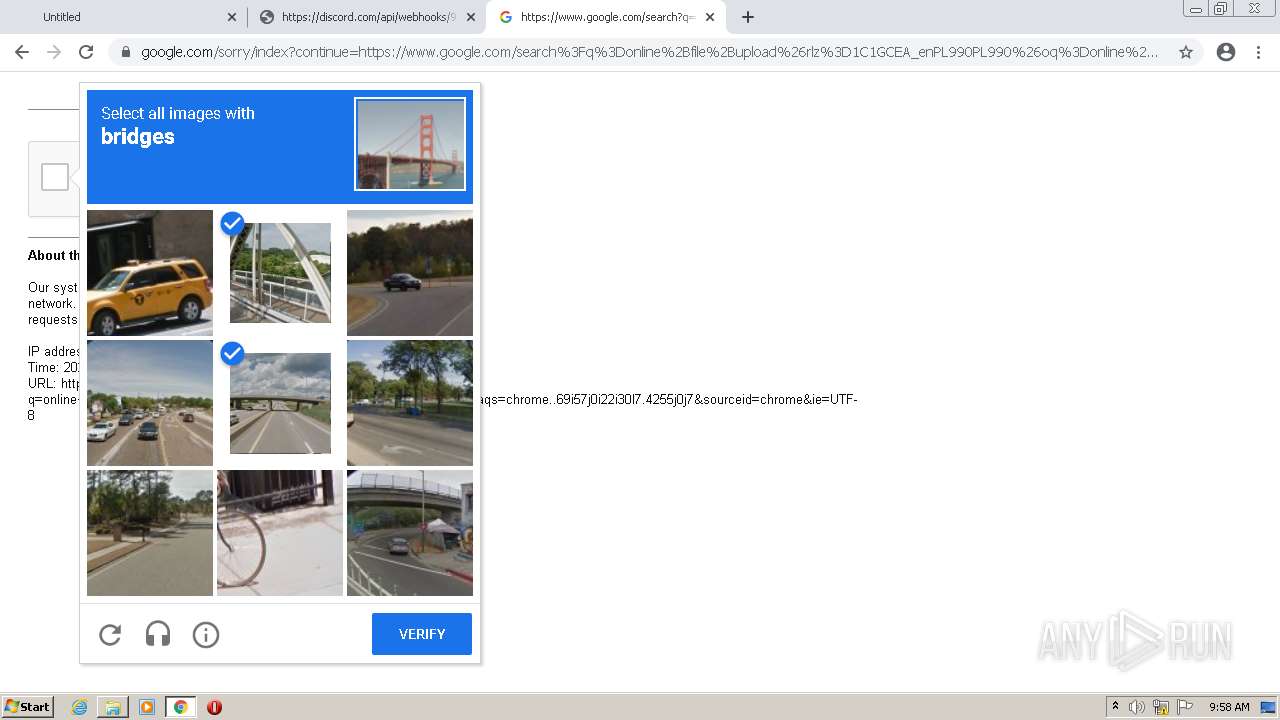Go back to previous page
Viewport: 1280px width, 720px height.
point(22,52)
